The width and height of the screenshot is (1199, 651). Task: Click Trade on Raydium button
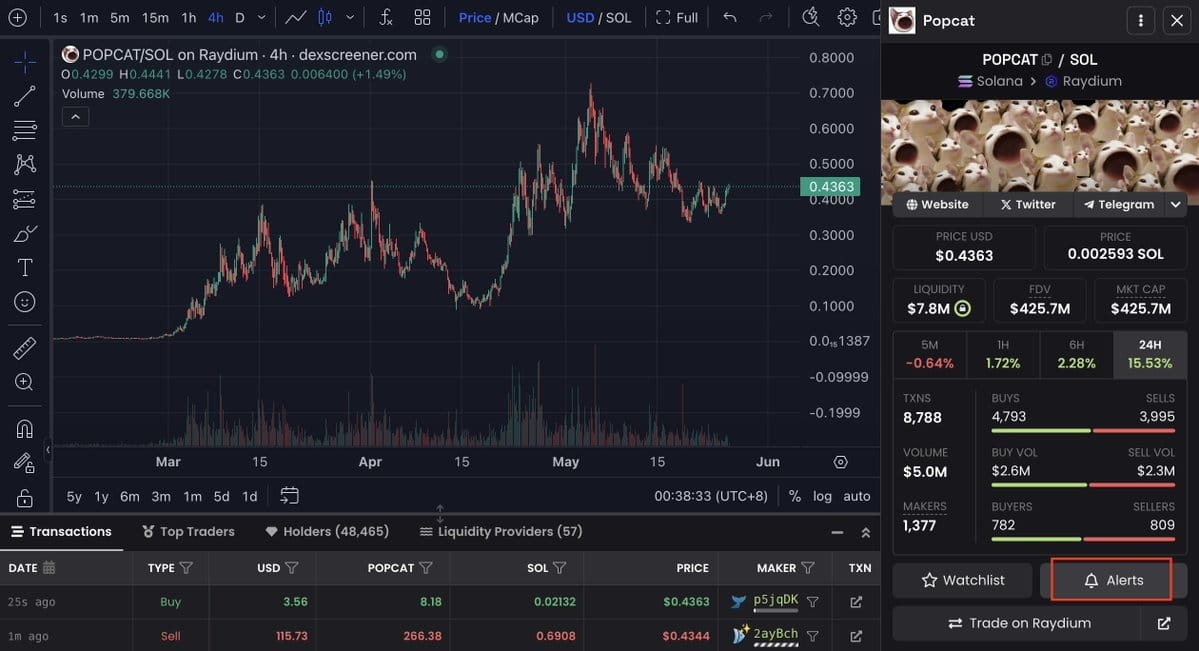point(1017,623)
